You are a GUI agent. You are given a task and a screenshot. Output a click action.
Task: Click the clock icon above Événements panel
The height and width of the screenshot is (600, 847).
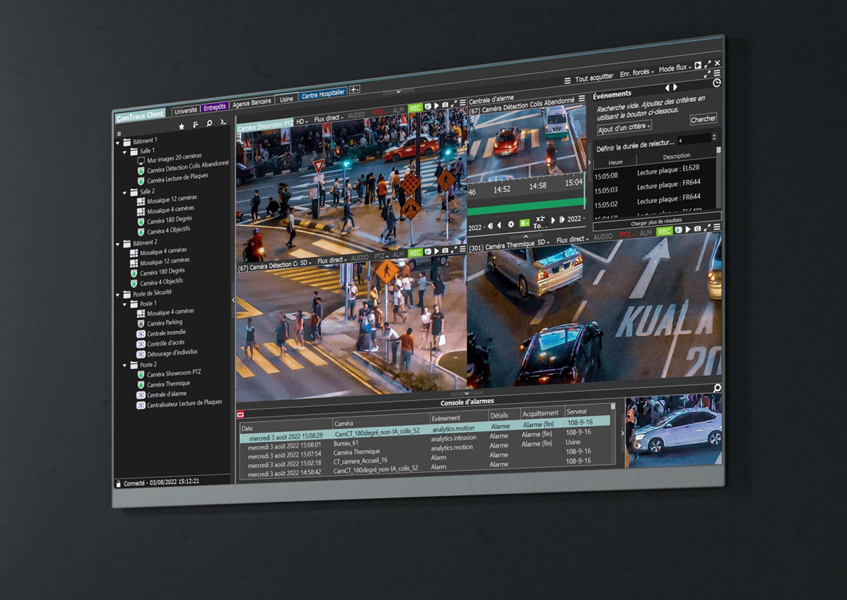[716, 83]
